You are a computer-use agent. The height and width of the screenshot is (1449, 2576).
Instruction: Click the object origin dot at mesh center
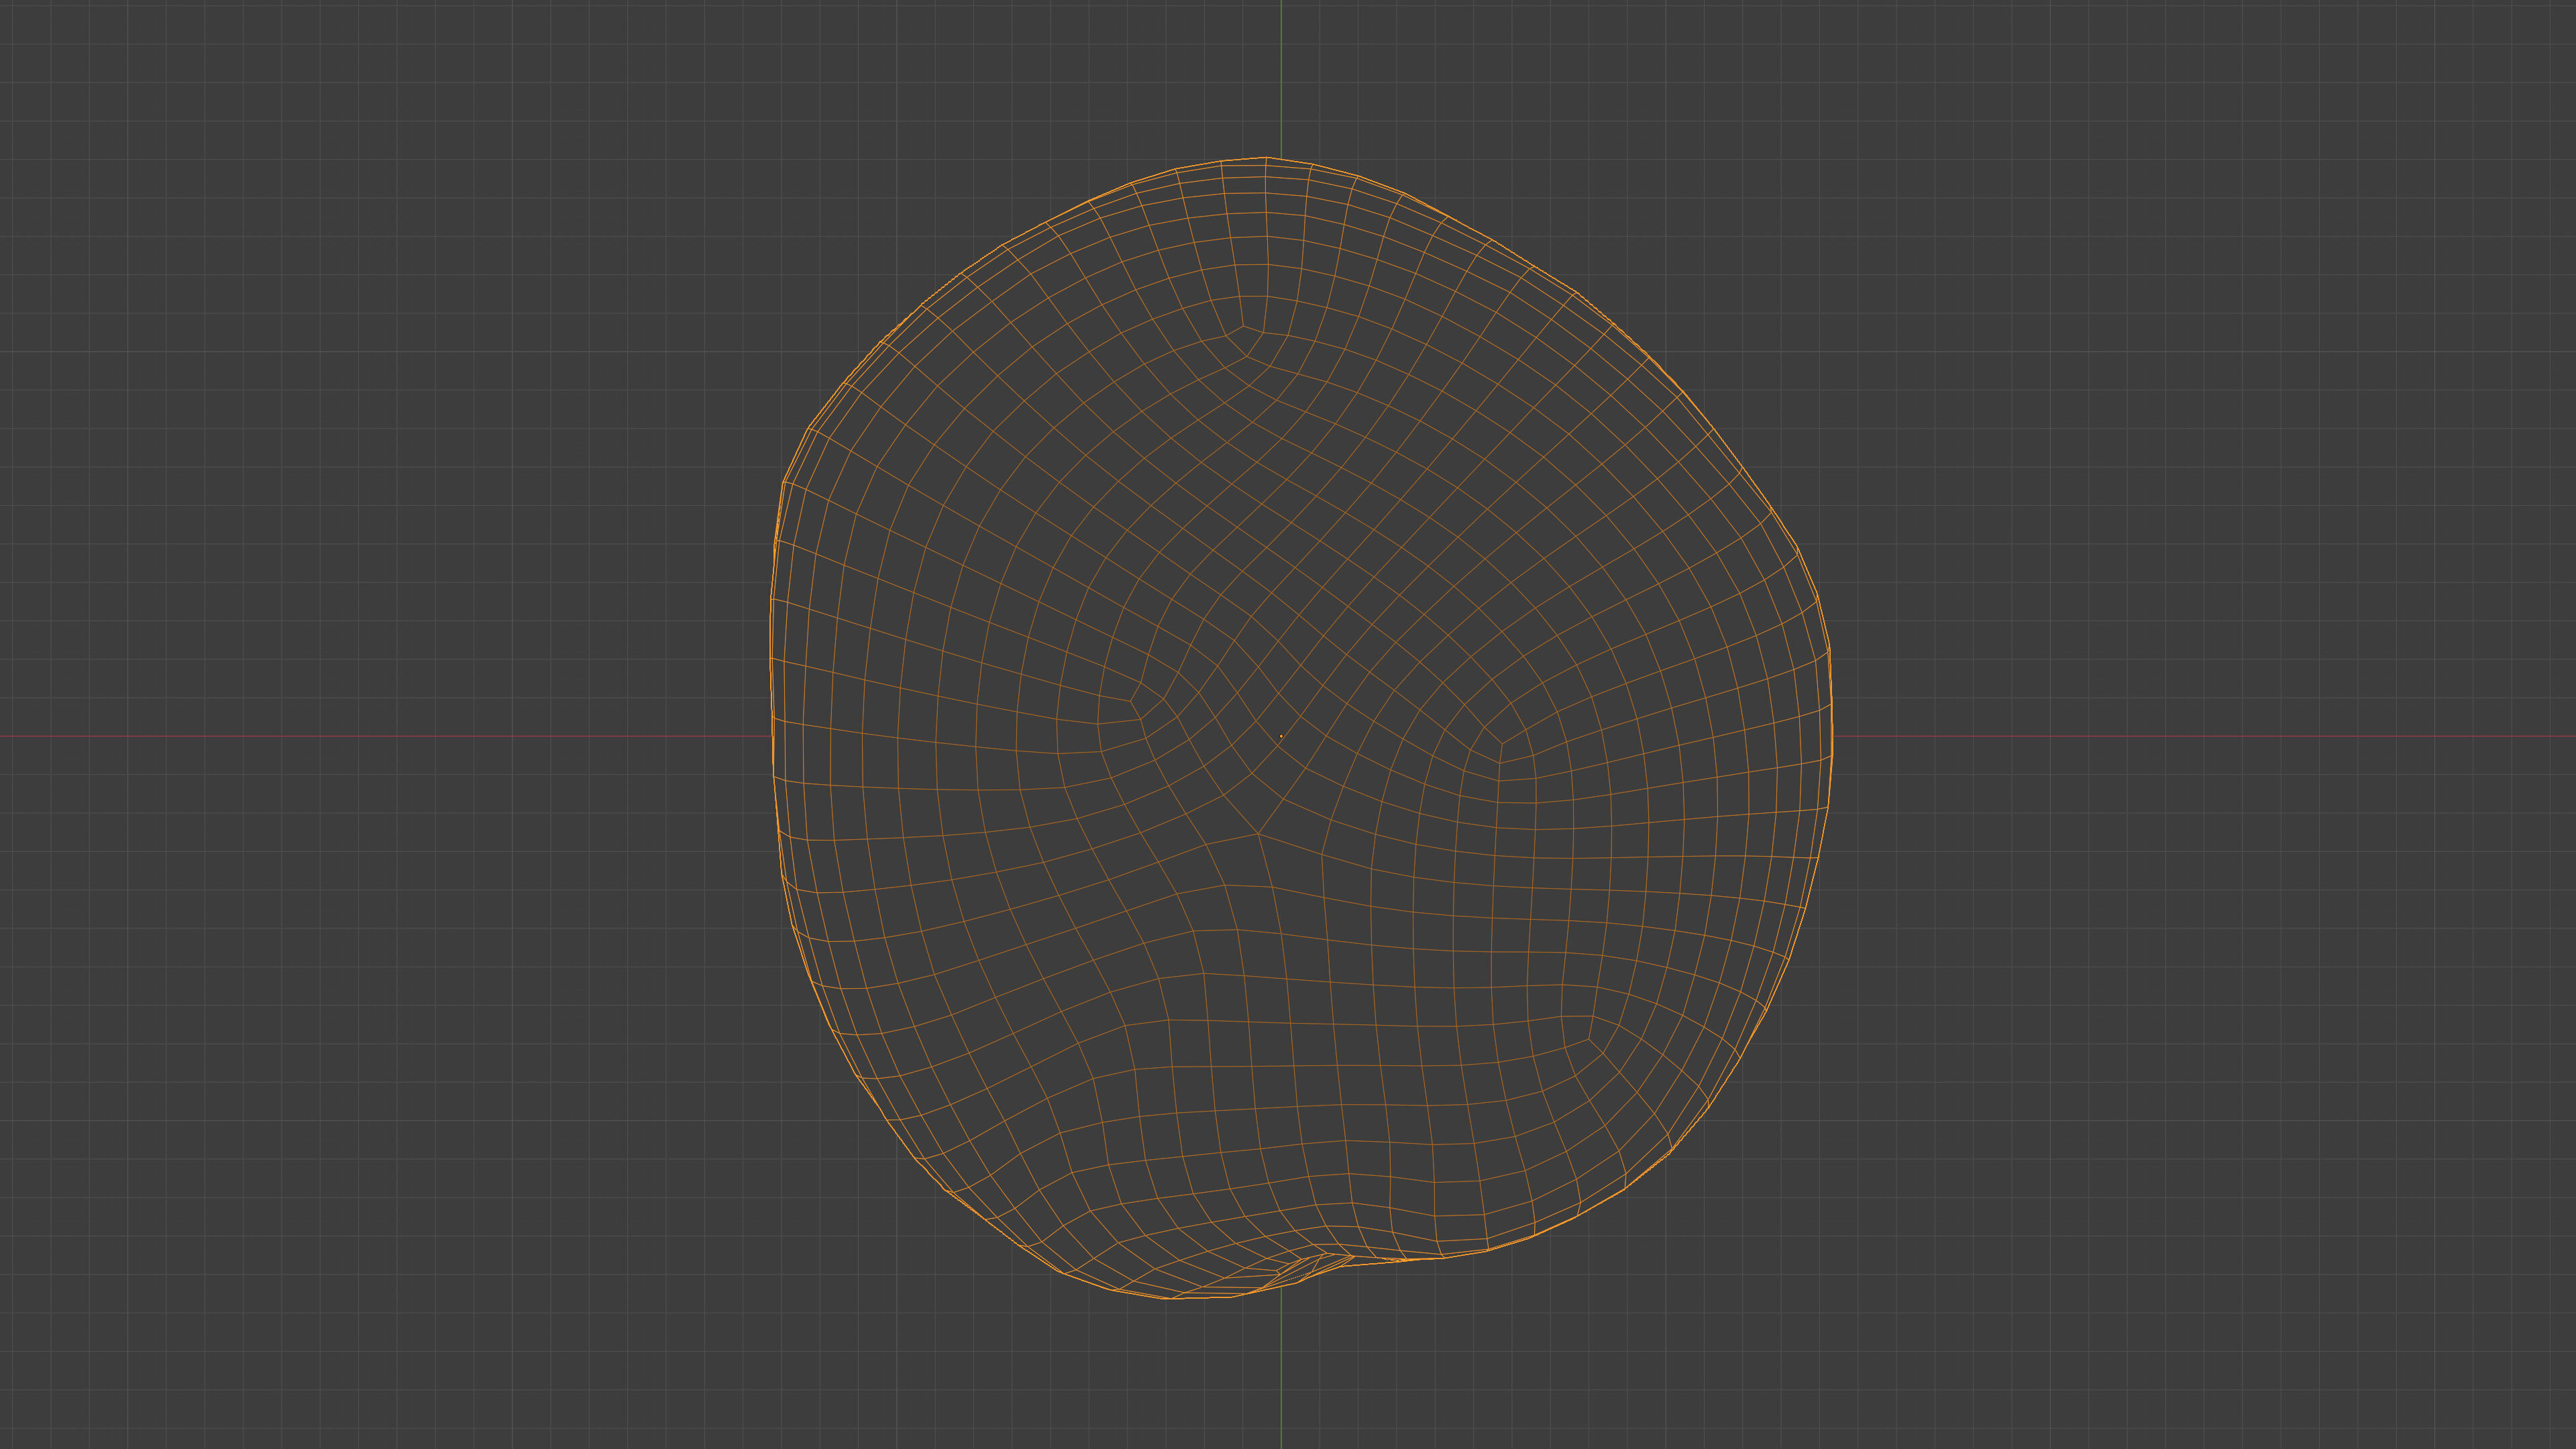tap(1281, 736)
